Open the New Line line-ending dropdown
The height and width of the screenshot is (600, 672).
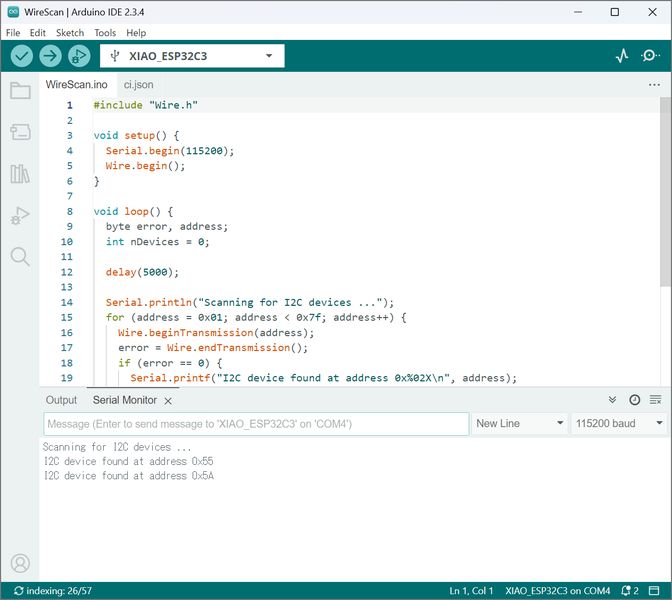[519, 423]
